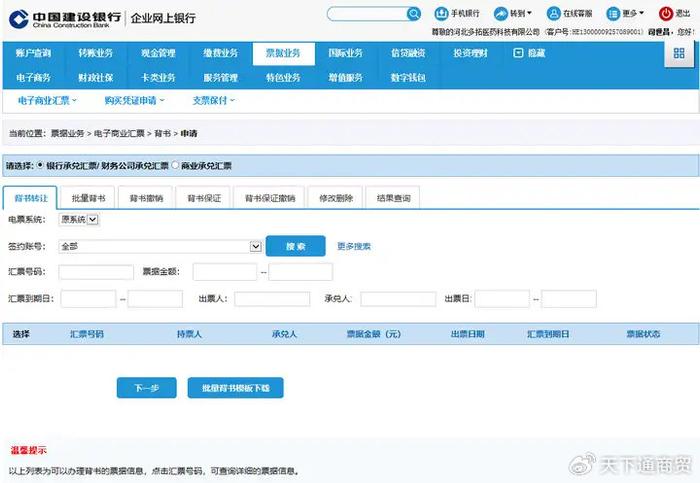Click the blue 搜索 button
Image resolution: width=700 pixels, height=483 pixels.
click(x=296, y=246)
